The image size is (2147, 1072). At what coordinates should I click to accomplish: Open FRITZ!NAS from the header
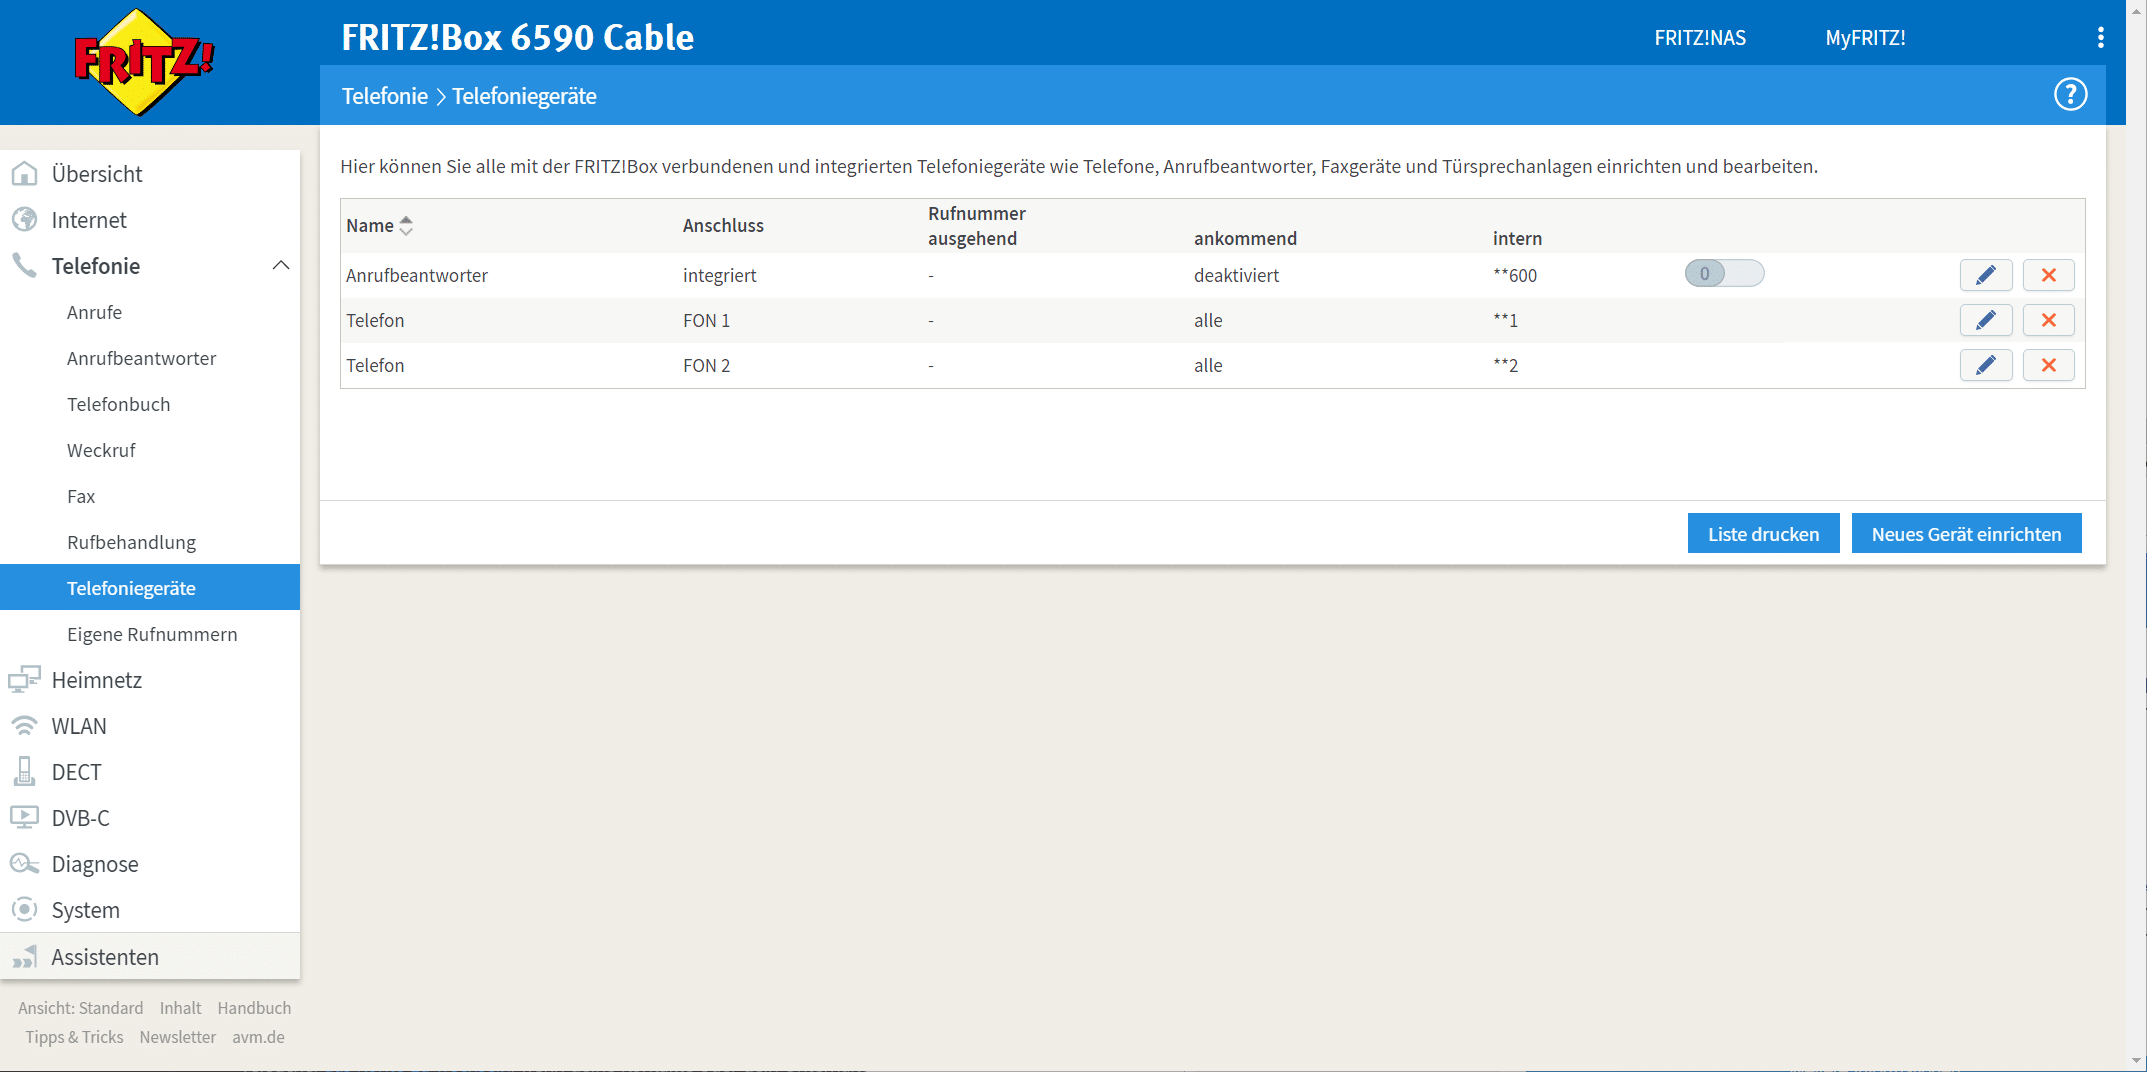pyautogui.click(x=1699, y=38)
